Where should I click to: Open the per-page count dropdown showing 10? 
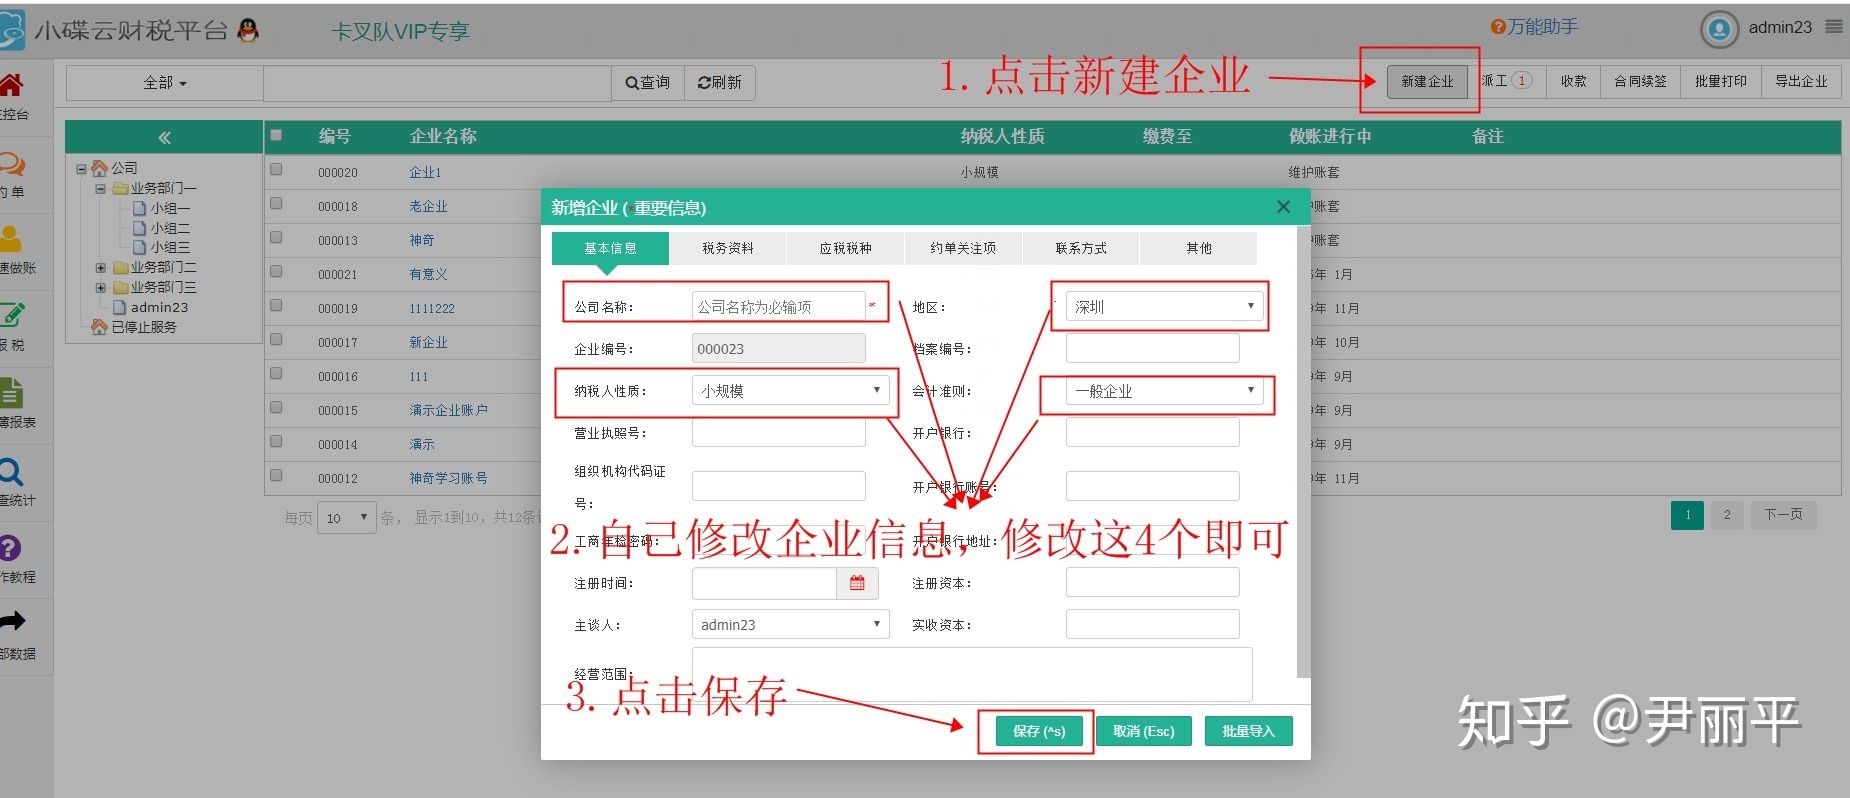[x=346, y=517]
